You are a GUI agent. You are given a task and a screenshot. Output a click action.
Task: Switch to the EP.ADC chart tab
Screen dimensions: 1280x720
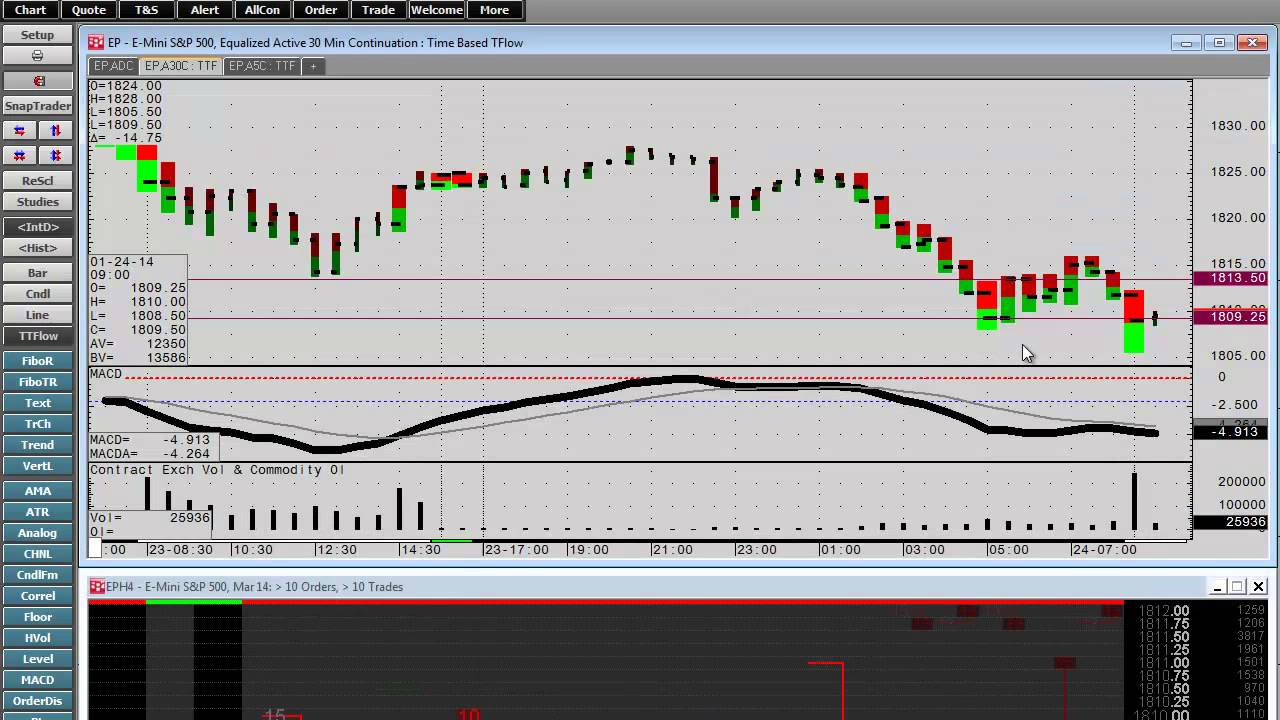click(113, 66)
